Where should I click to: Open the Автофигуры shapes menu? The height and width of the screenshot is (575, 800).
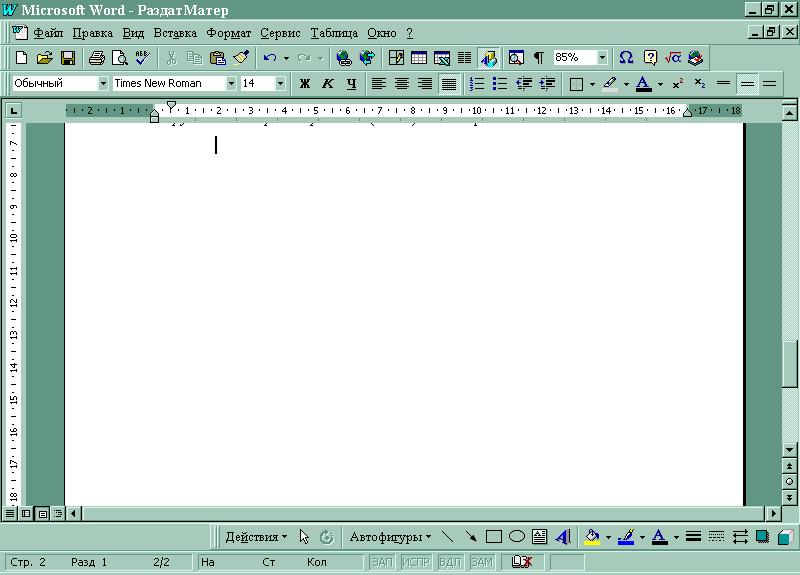[390, 537]
